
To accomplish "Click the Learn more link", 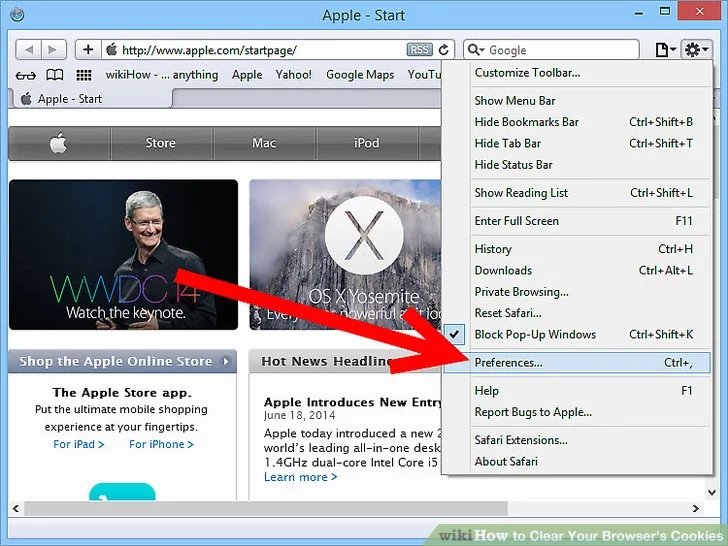I will coord(300,477).
